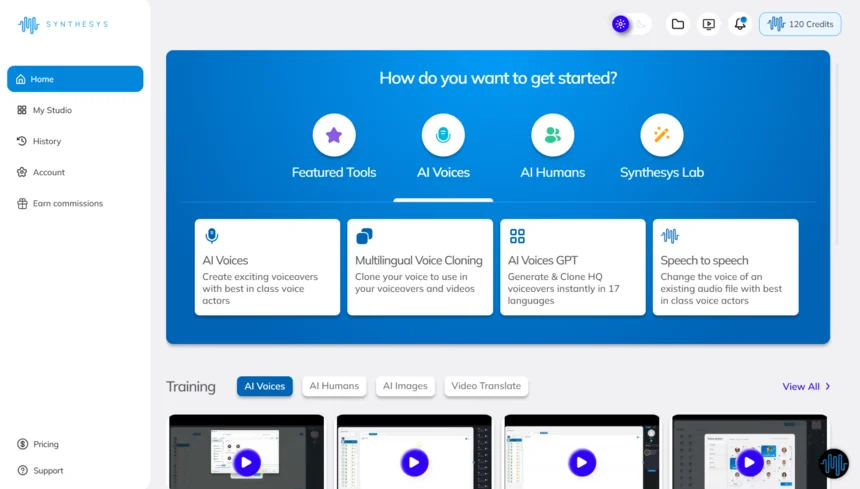Play the third training video

[582, 463]
